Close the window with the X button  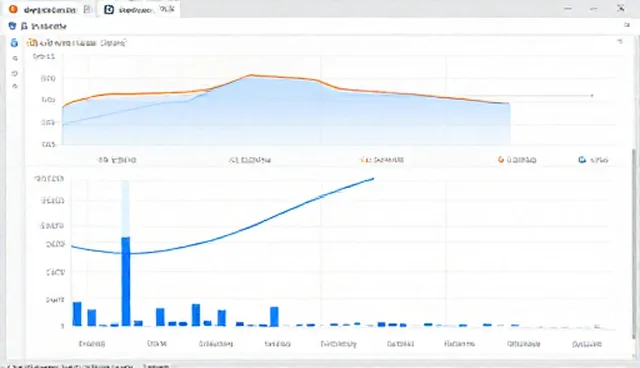click(621, 8)
